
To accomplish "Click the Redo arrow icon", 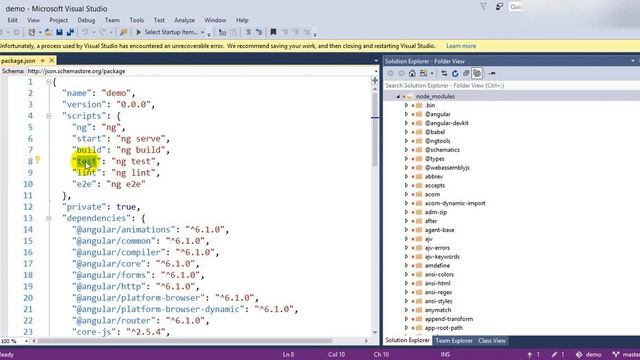I will coord(102,32).
